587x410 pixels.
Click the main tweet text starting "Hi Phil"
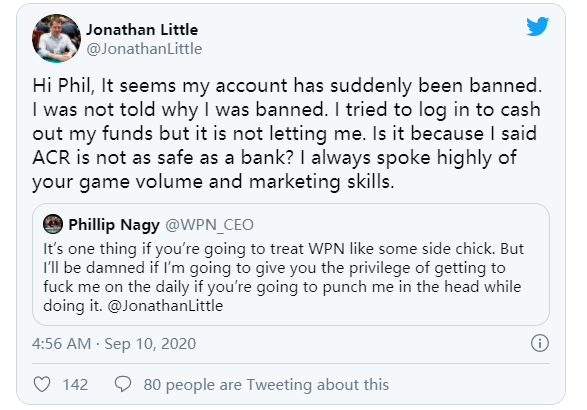[x=287, y=134]
